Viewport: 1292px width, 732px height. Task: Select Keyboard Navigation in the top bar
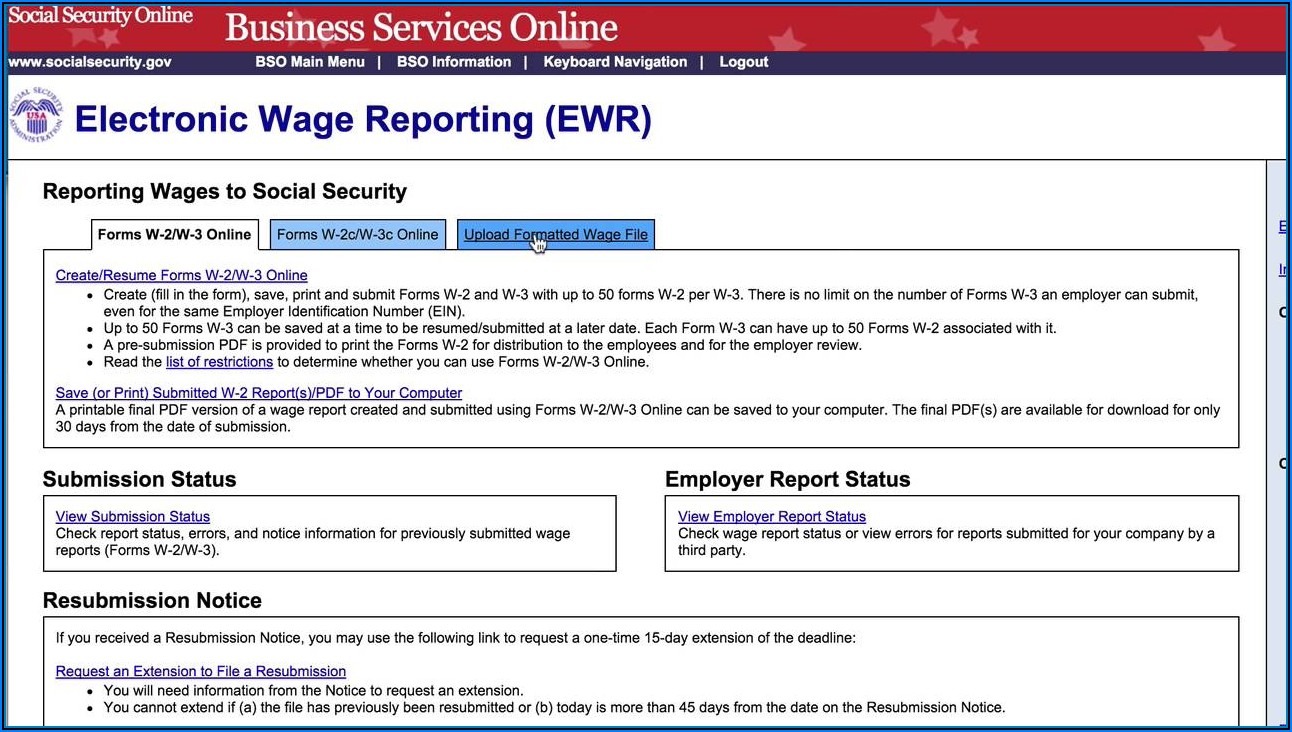click(x=615, y=62)
